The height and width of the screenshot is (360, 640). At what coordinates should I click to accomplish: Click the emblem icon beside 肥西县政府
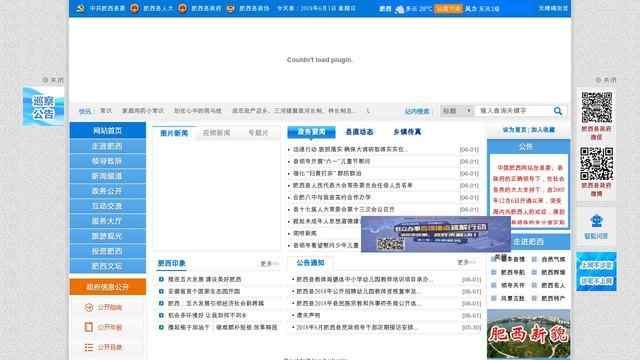point(182,8)
